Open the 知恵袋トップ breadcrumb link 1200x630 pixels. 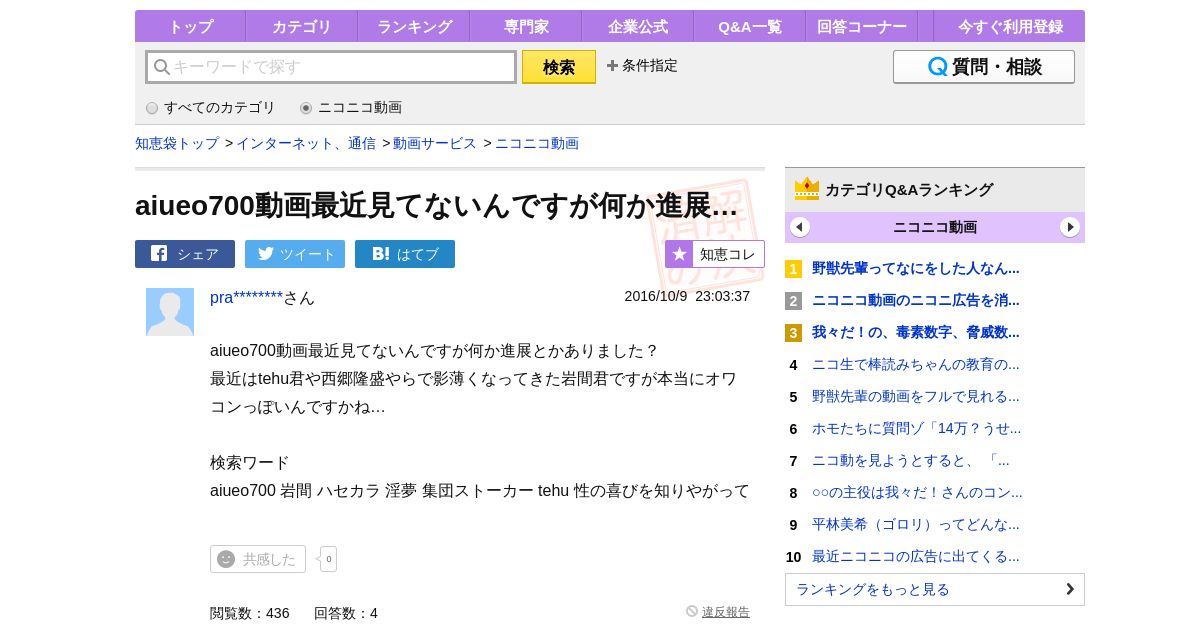(x=177, y=143)
